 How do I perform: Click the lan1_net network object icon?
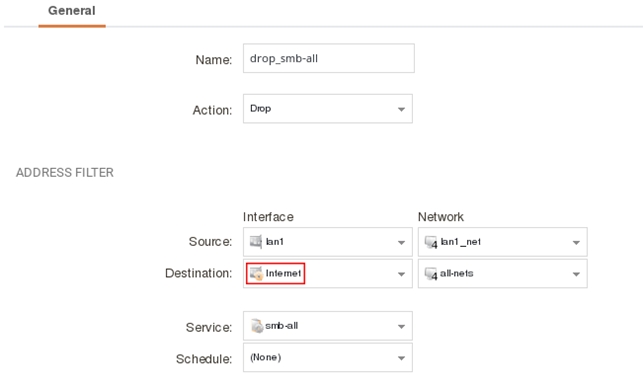431,242
